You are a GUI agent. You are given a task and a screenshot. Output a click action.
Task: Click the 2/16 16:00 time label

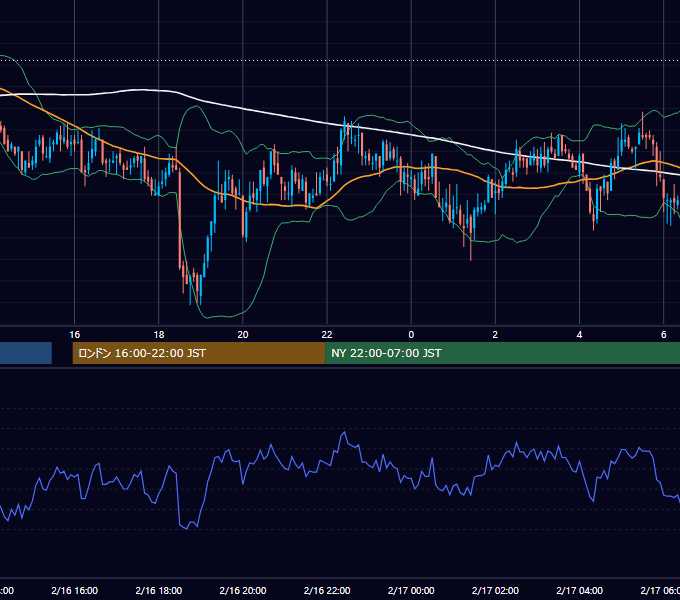[75, 590]
